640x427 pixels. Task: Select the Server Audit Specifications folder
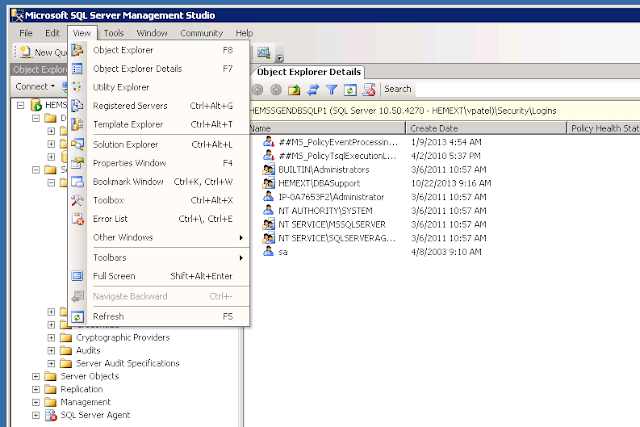[127, 363]
